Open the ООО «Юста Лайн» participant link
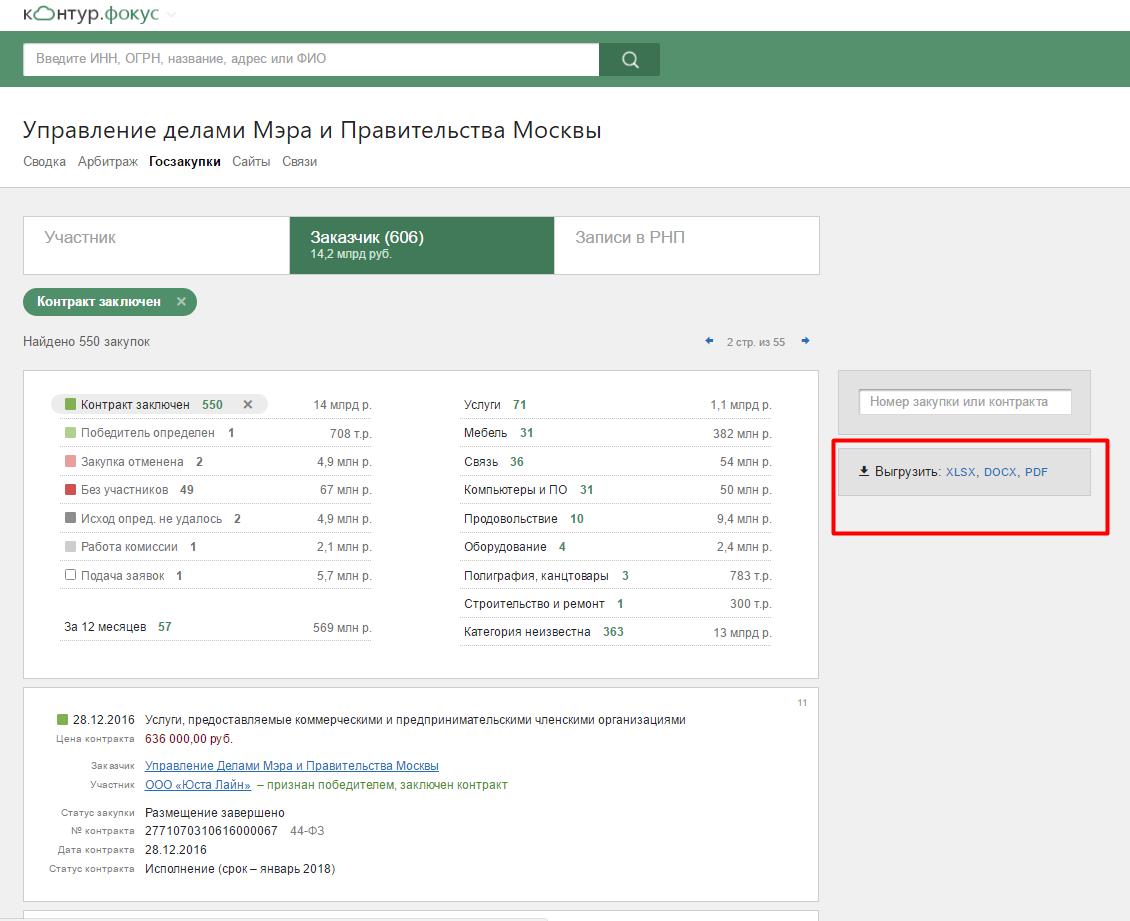This screenshot has height=921, width=1130. pos(198,785)
